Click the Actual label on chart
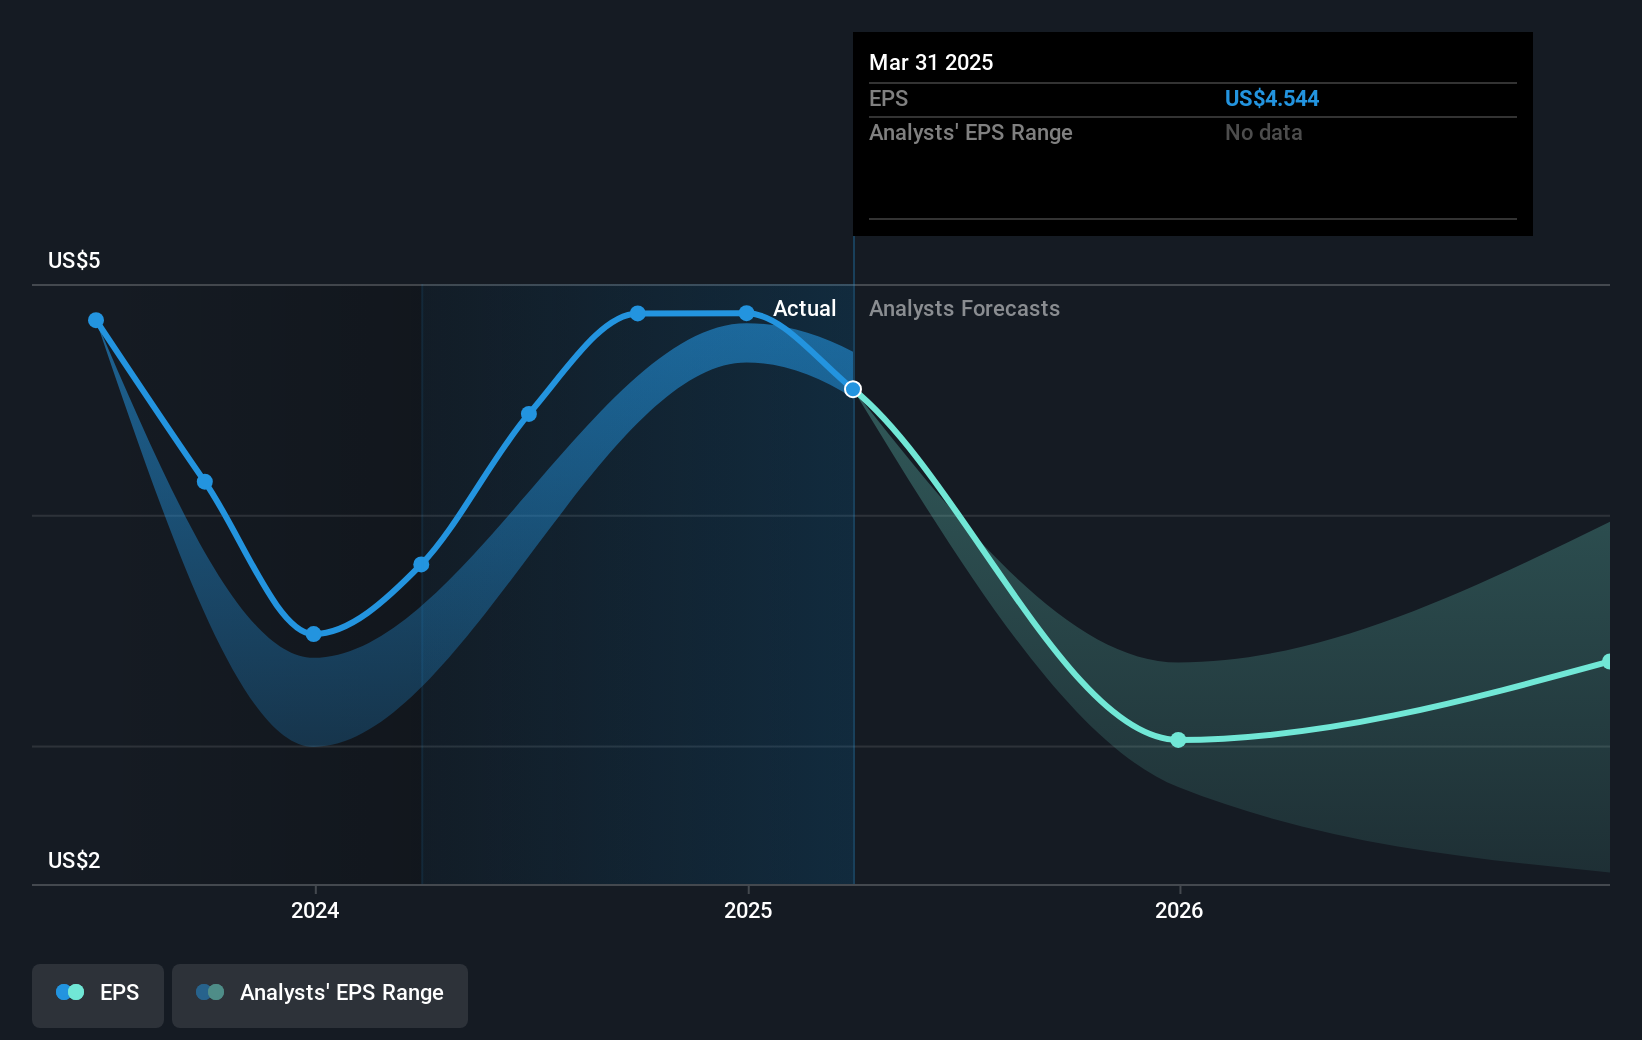Viewport: 1642px width, 1040px height. (804, 308)
